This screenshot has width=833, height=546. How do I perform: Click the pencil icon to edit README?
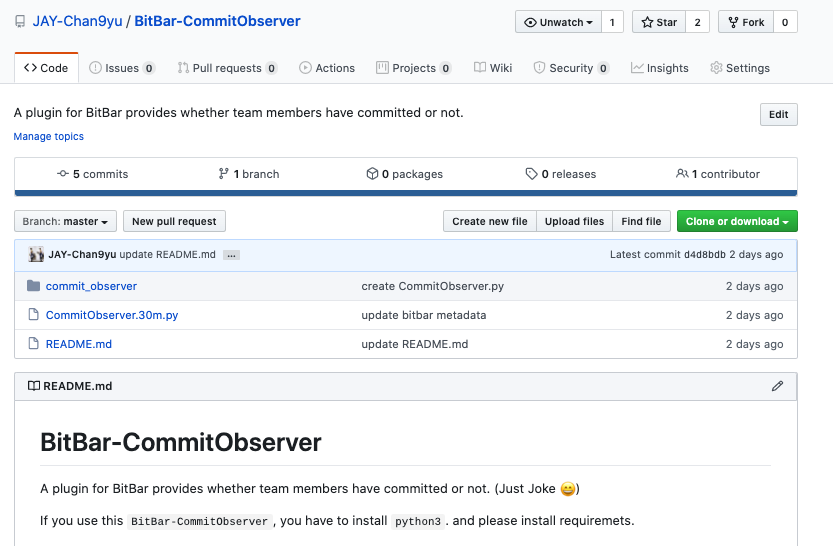pyautogui.click(x=777, y=386)
